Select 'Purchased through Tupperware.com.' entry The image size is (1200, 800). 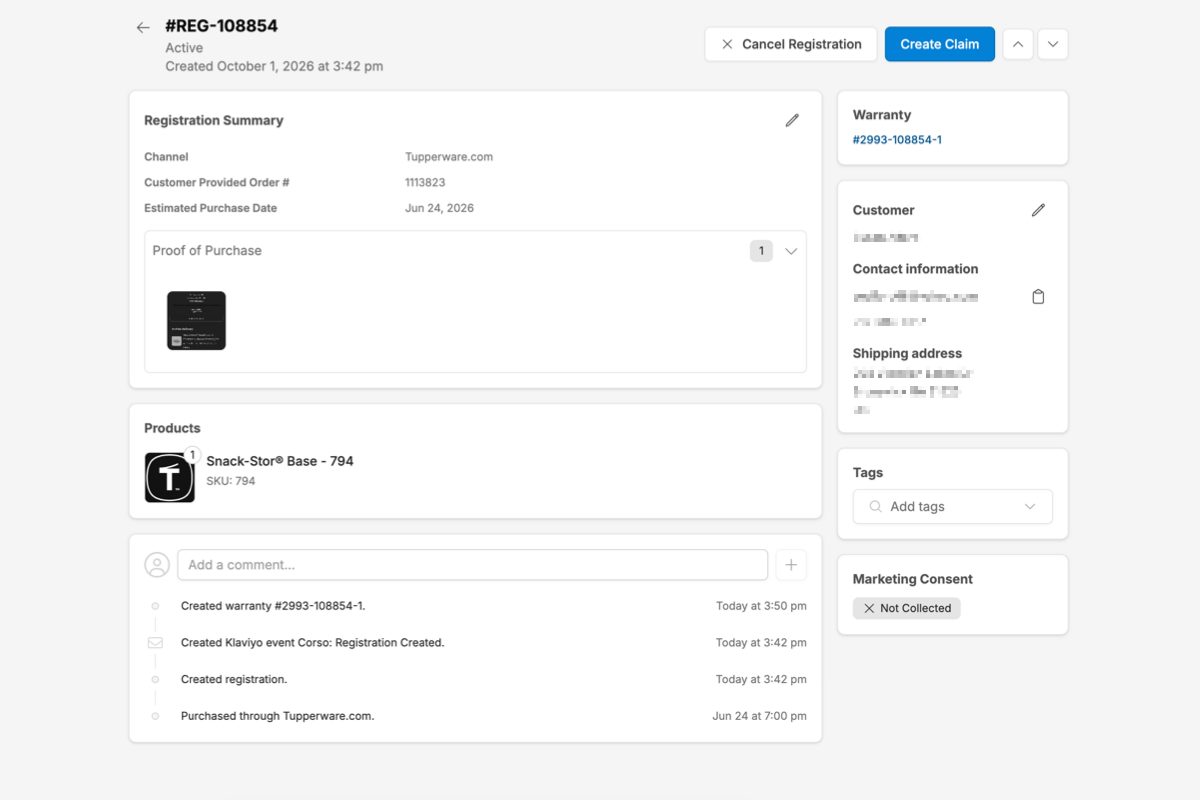(277, 716)
